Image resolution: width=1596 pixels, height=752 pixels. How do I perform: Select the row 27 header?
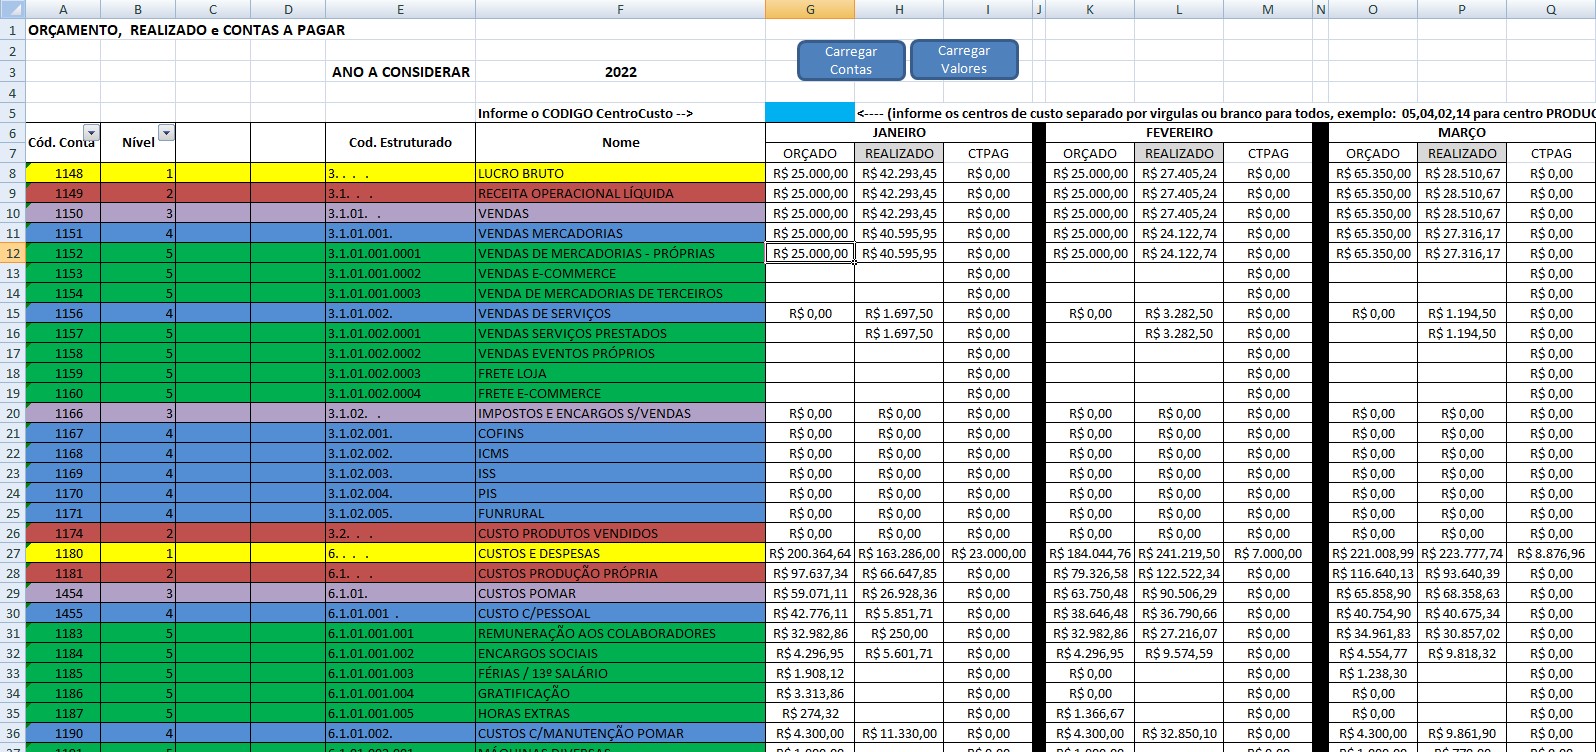(12, 553)
